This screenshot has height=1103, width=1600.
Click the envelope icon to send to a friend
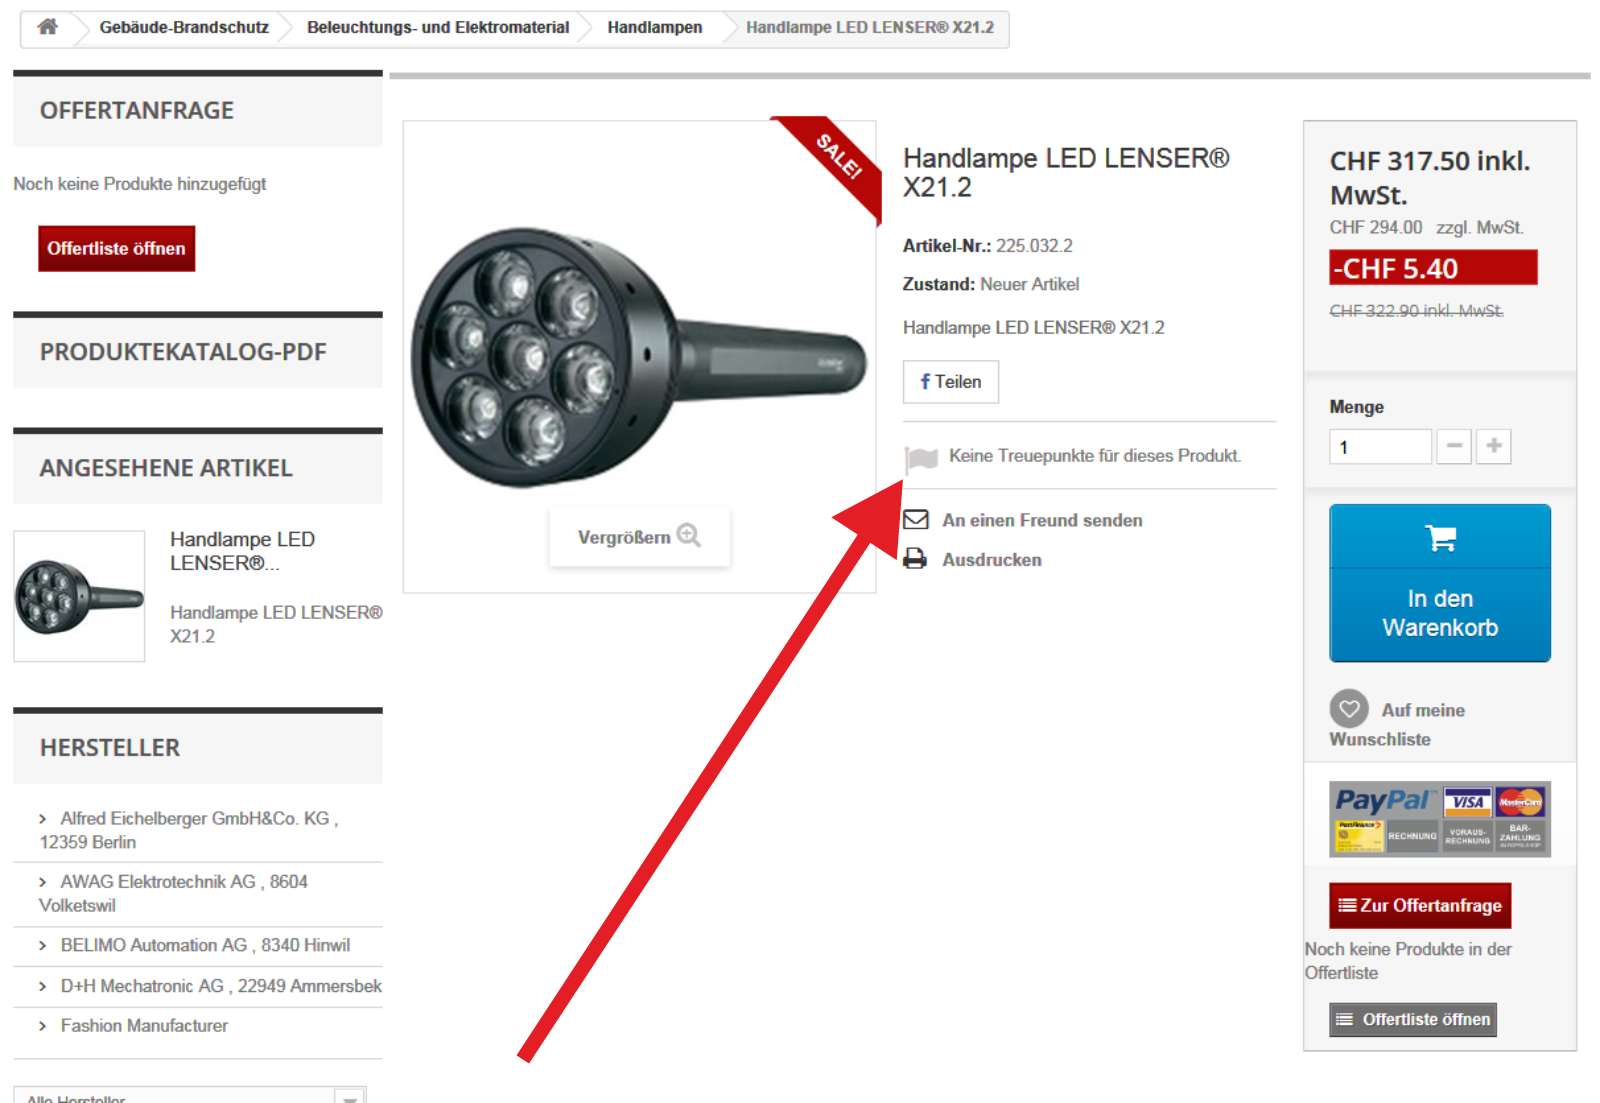pyautogui.click(x=916, y=520)
